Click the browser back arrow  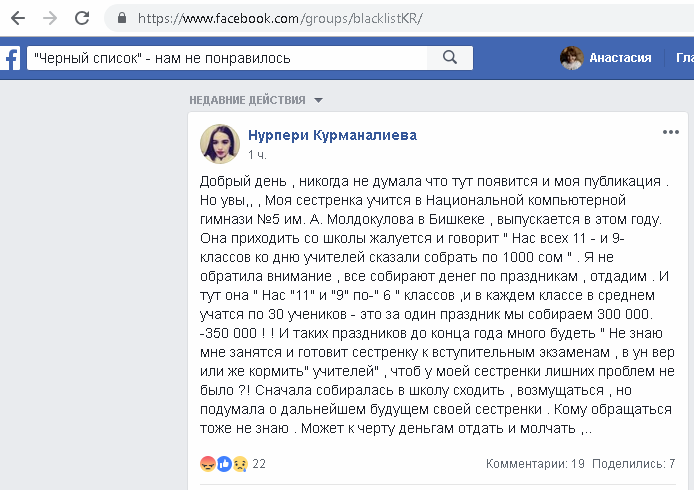tap(18, 18)
